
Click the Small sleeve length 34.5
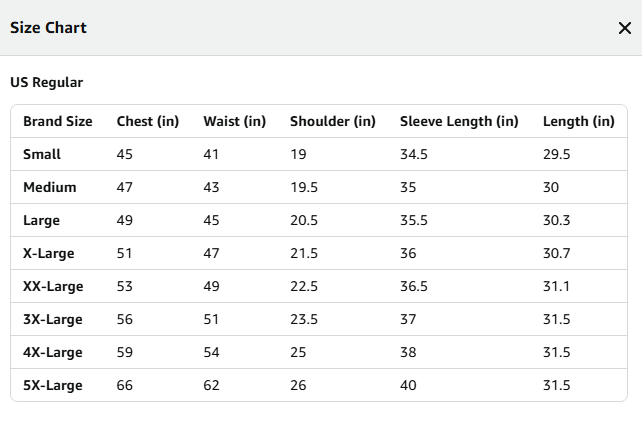point(414,154)
